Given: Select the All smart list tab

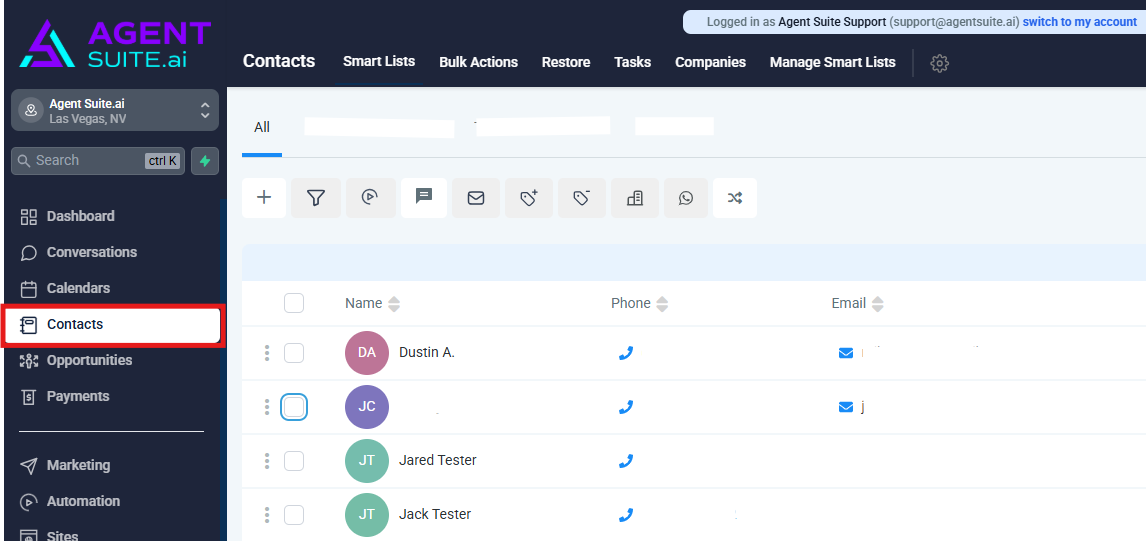Looking at the screenshot, I should point(262,127).
